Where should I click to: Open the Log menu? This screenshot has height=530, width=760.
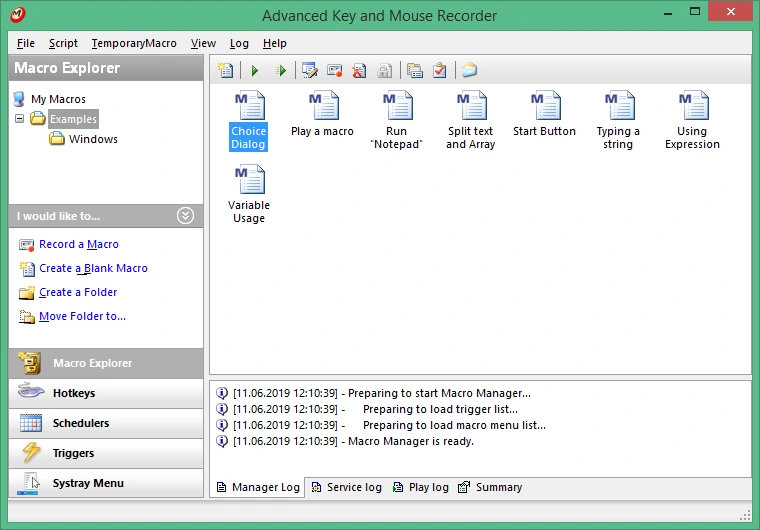point(239,43)
